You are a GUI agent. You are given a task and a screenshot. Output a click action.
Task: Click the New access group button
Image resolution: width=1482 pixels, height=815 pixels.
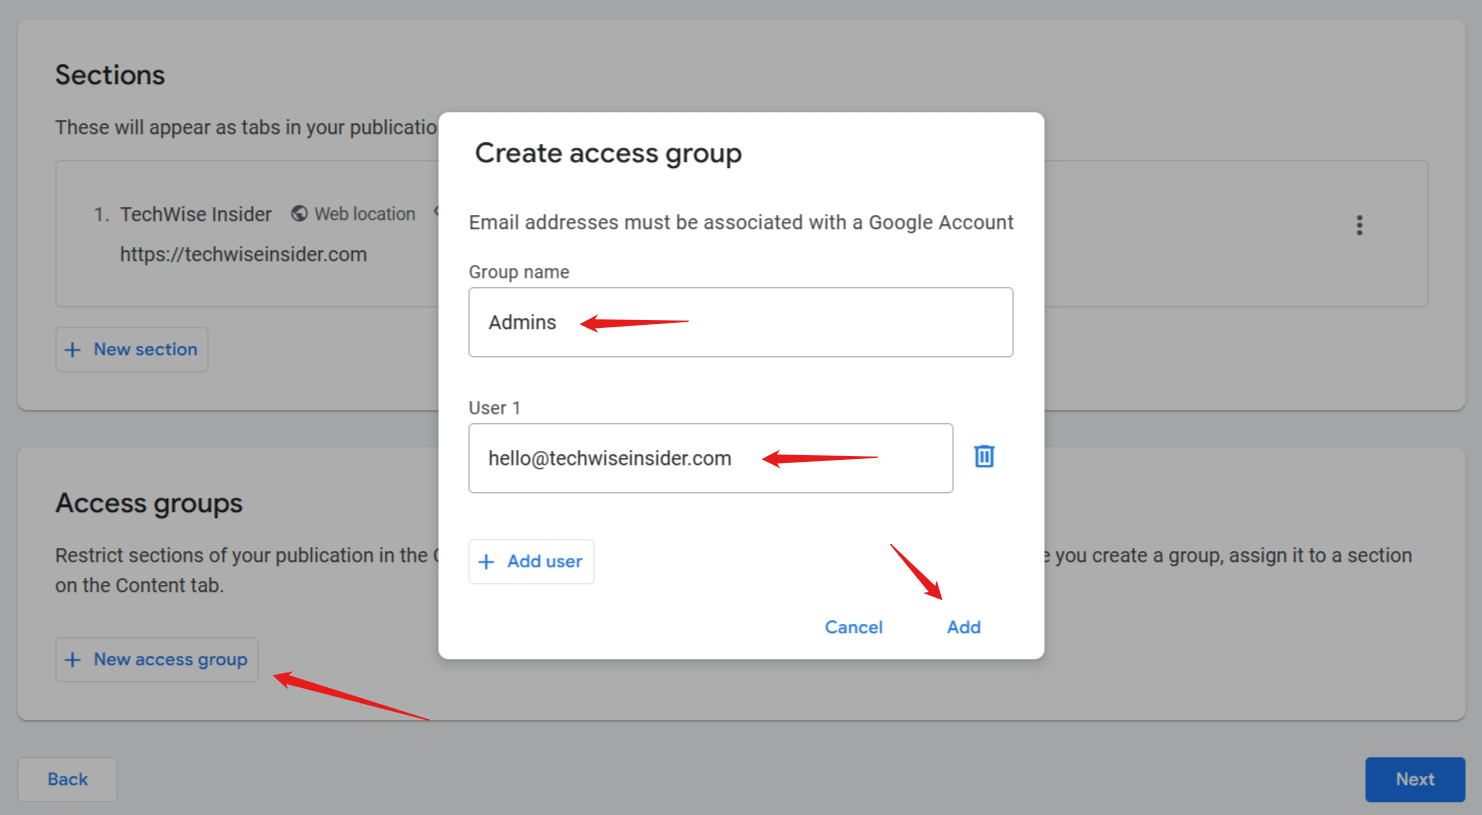click(157, 660)
